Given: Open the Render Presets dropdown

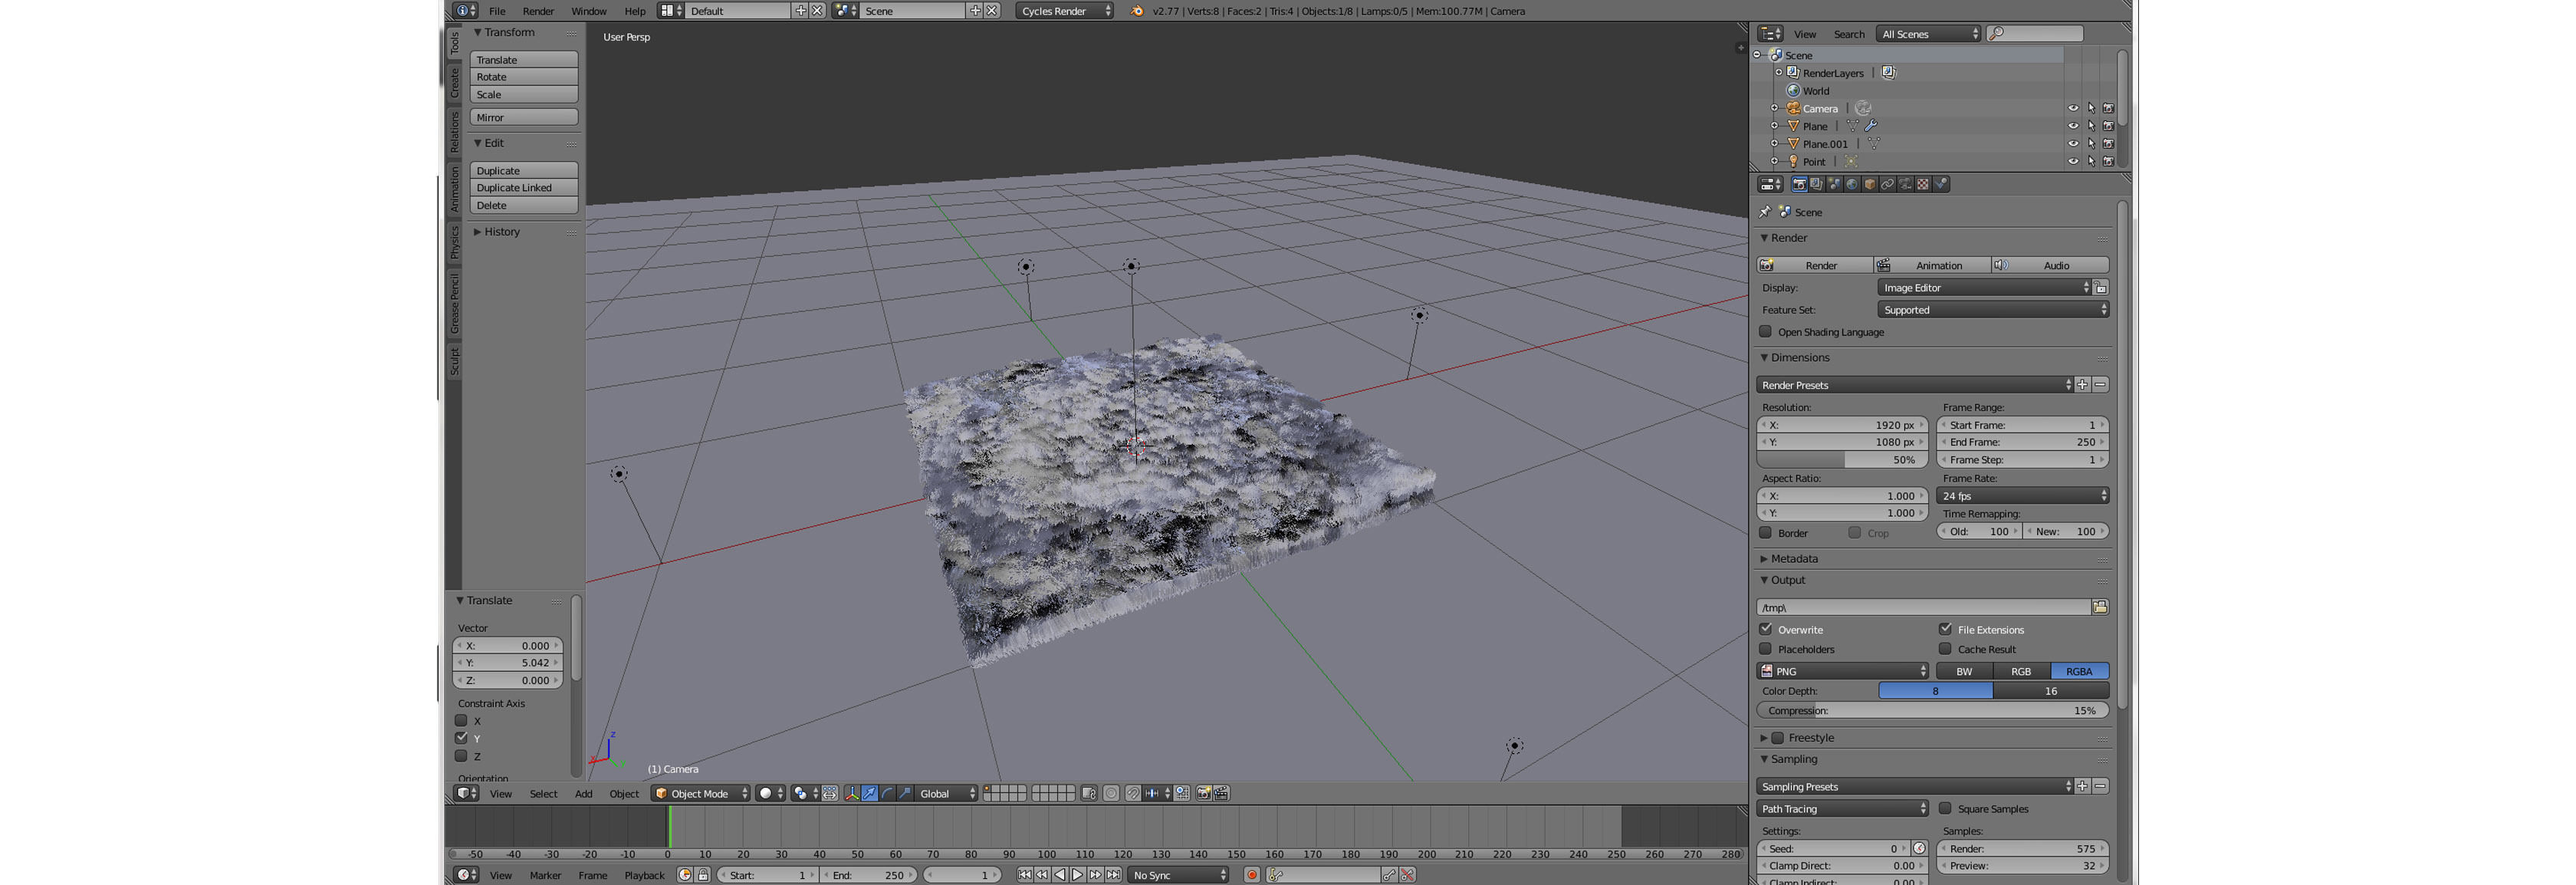Looking at the screenshot, I should (1915, 385).
